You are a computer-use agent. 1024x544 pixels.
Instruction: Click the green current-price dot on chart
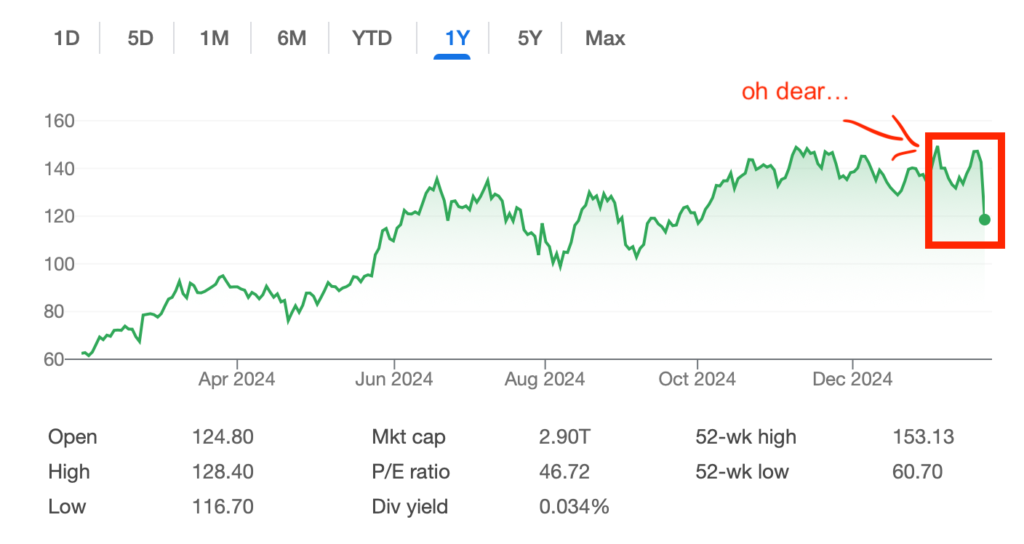point(985,219)
